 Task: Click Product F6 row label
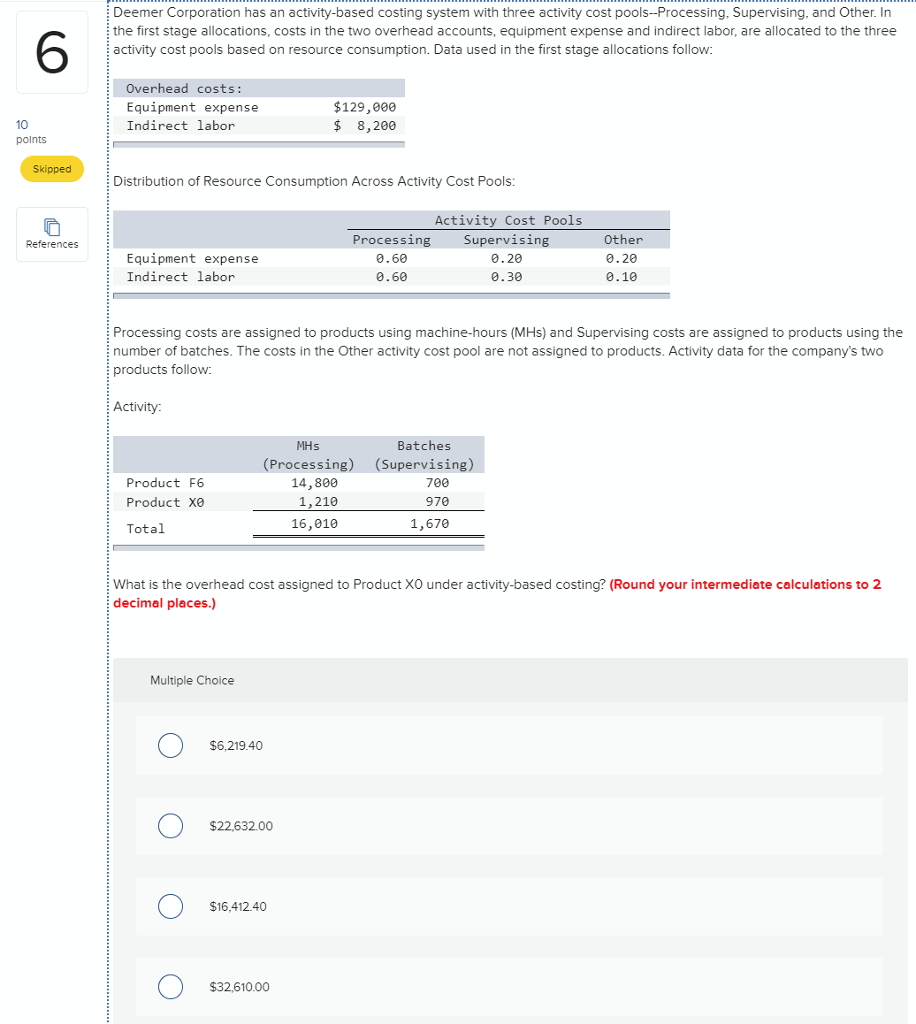click(x=165, y=483)
